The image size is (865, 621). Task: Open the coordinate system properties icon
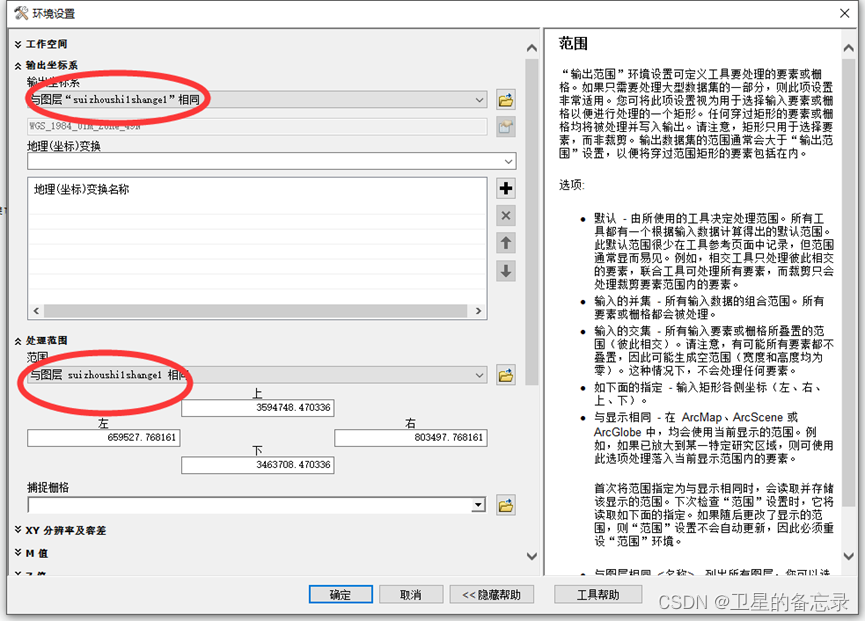(505, 127)
